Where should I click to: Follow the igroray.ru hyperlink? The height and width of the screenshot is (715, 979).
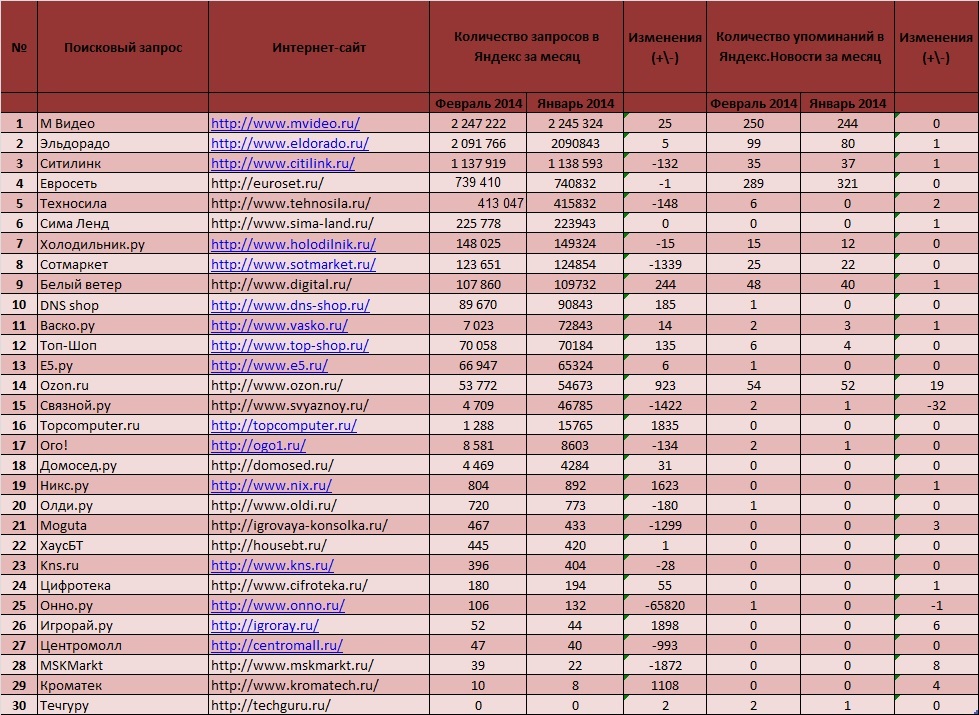(265, 625)
